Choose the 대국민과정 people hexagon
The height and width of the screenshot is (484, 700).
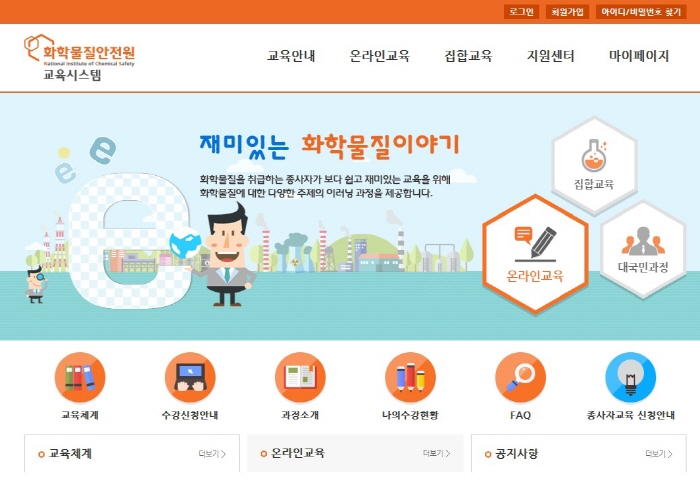(x=643, y=249)
